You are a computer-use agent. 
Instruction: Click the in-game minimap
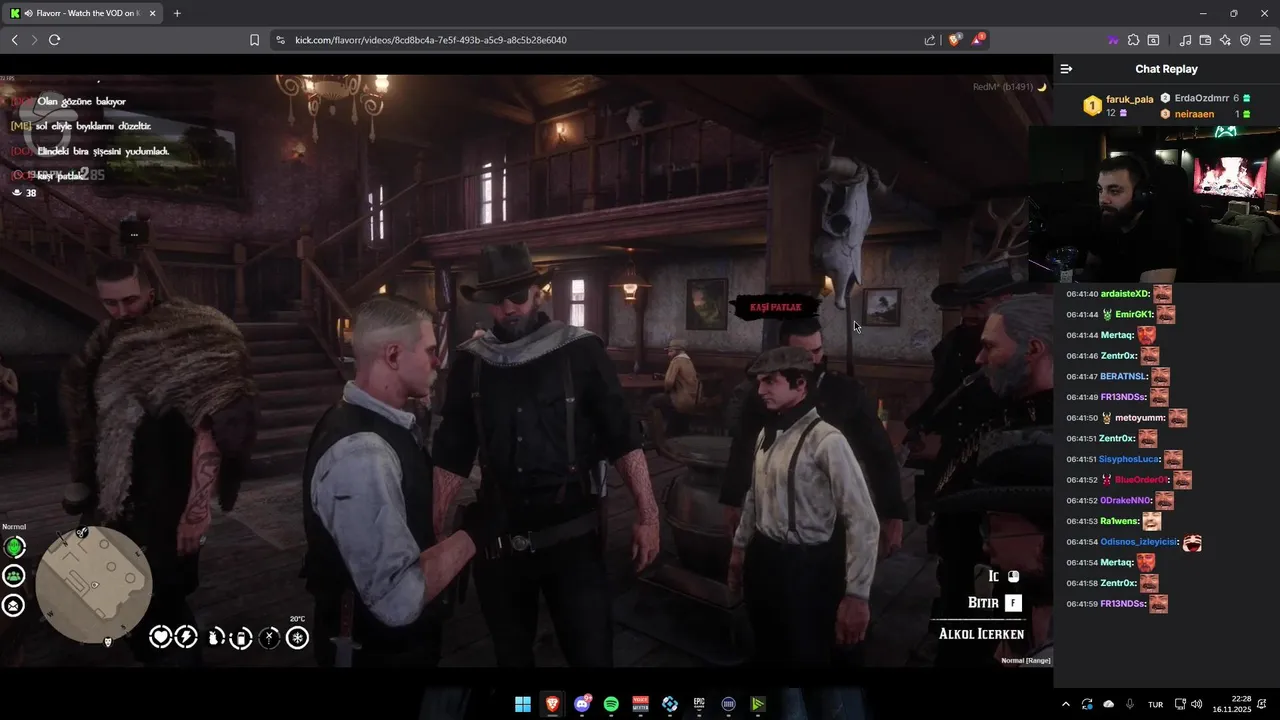(x=94, y=585)
